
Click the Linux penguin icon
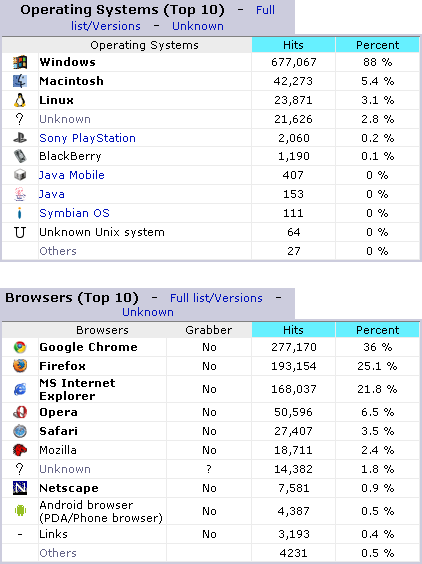tap(20, 100)
